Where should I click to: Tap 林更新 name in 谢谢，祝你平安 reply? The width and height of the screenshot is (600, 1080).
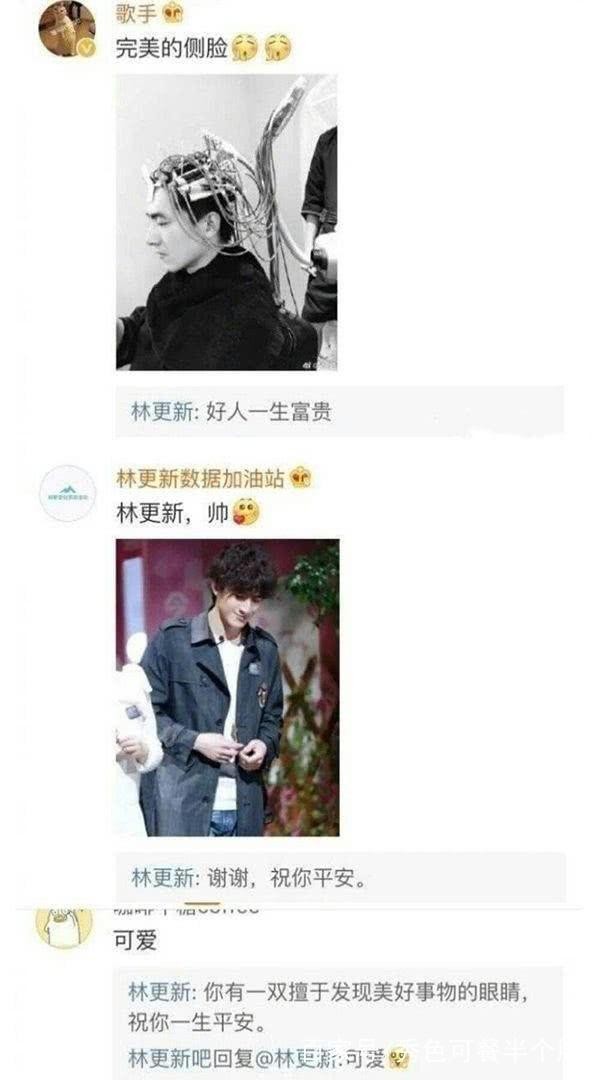click(x=163, y=878)
